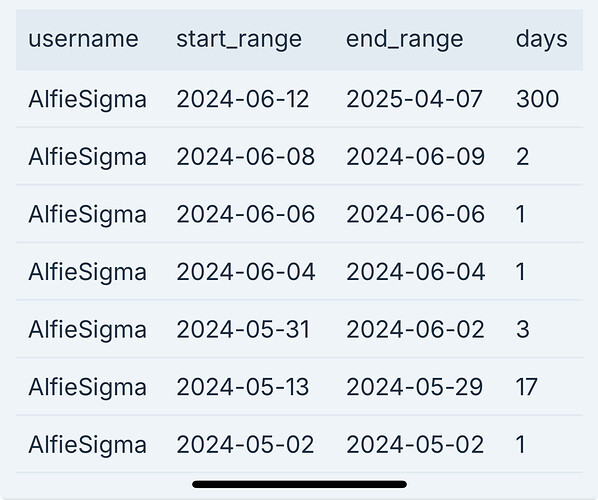Click the days value 3 cell
598x500 pixels.
click(522, 330)
